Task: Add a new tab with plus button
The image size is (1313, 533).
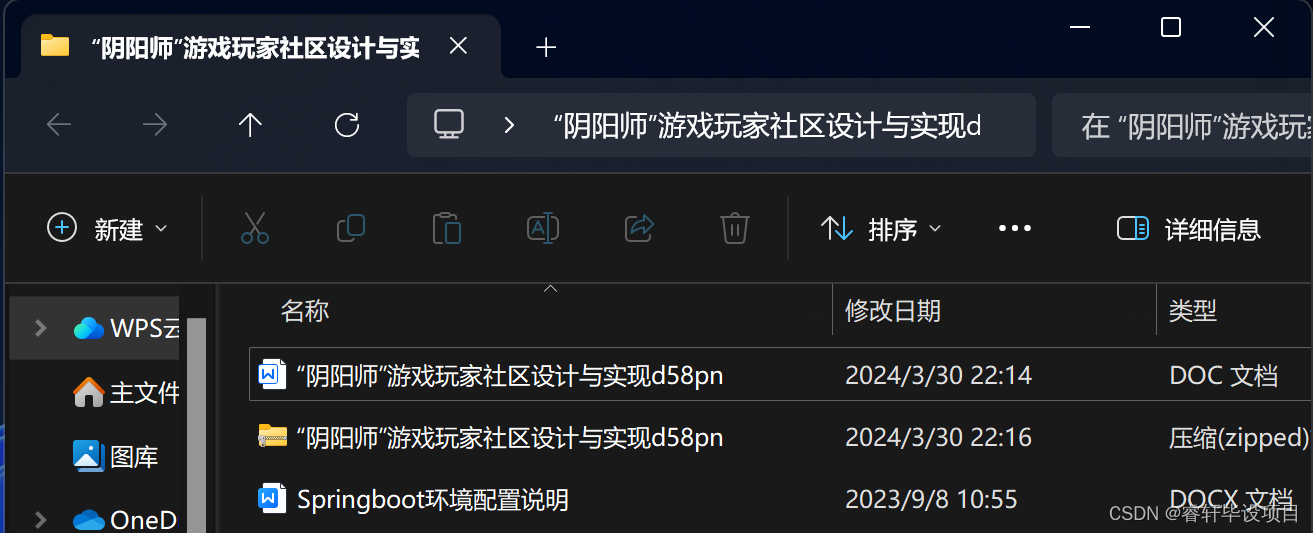Action: pos(546,47)
